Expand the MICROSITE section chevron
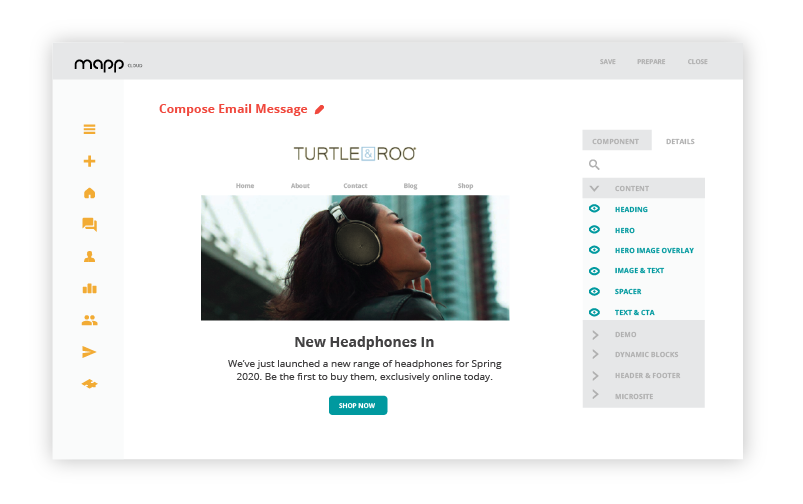 coord(595,394)
